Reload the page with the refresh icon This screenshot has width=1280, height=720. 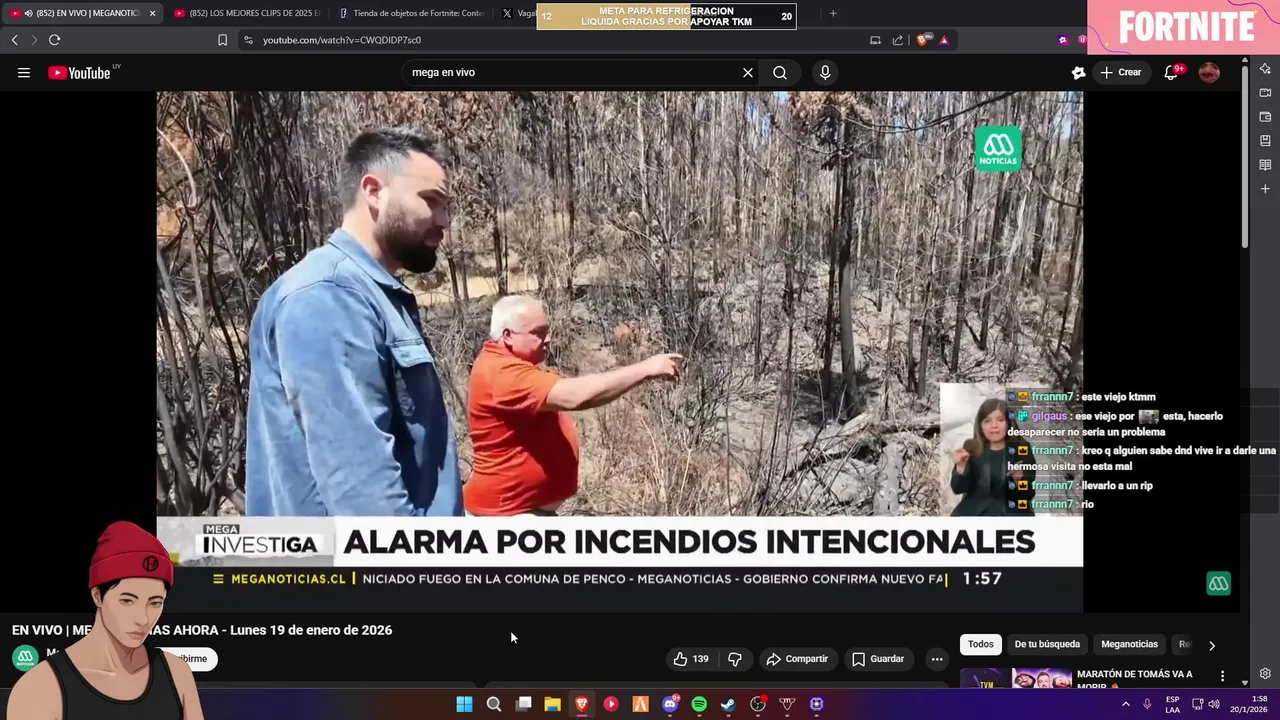point(54,40)
